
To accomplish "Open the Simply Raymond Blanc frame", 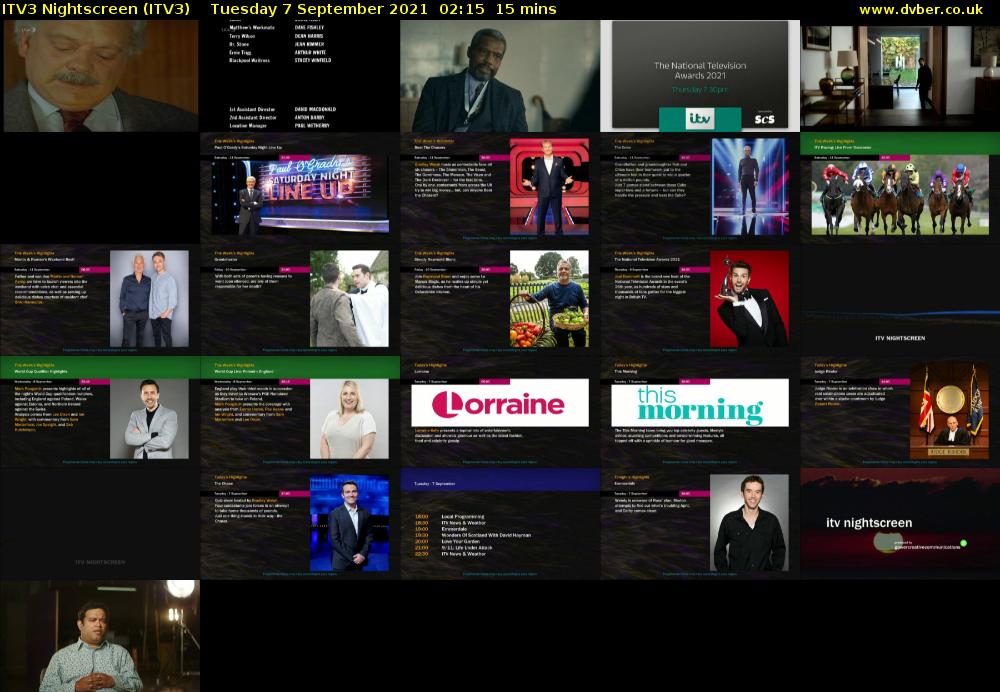I will [500, 300].
